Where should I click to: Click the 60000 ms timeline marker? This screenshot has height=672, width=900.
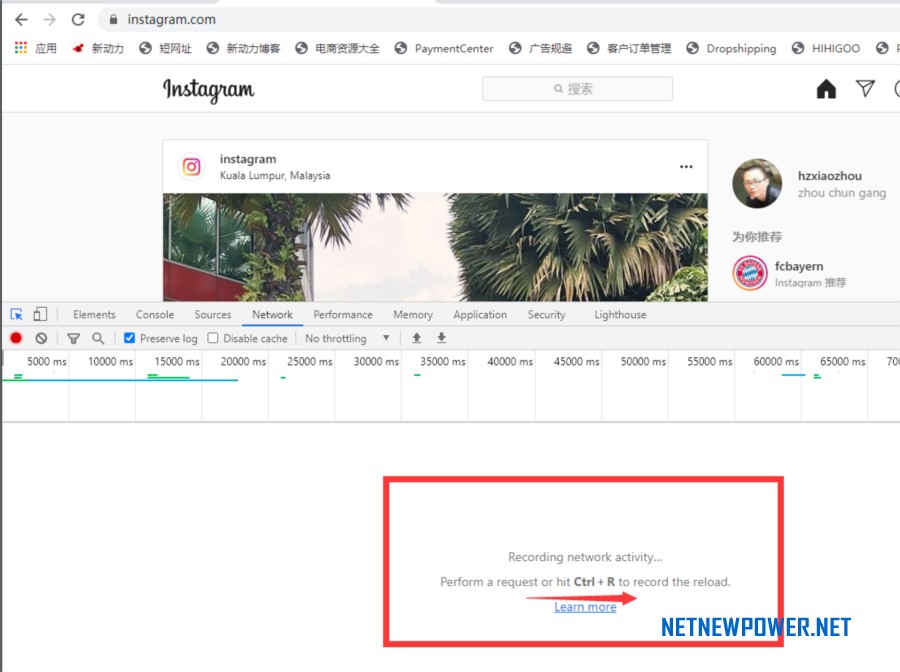(x=776, y=362)
